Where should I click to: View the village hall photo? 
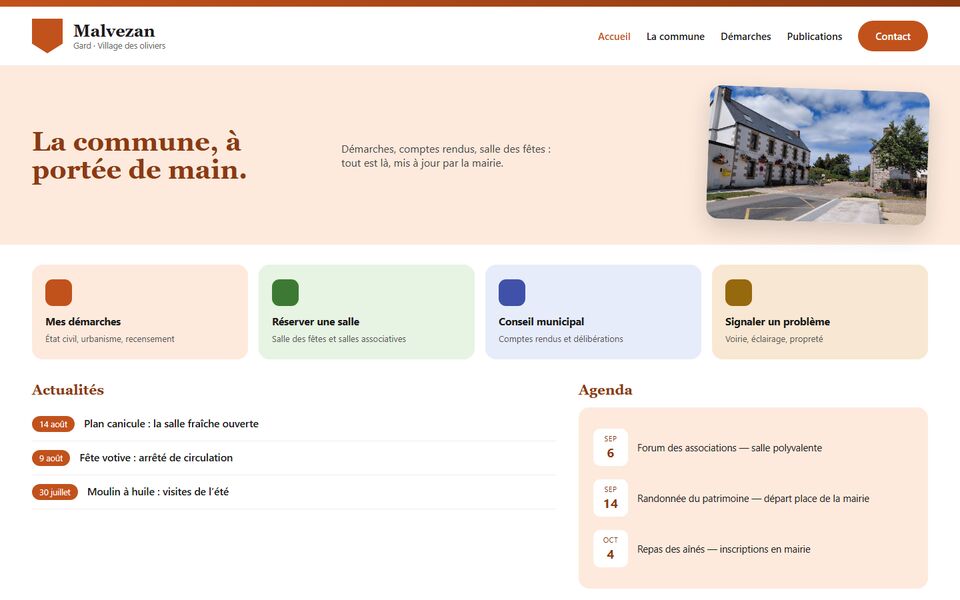point(818,155)
